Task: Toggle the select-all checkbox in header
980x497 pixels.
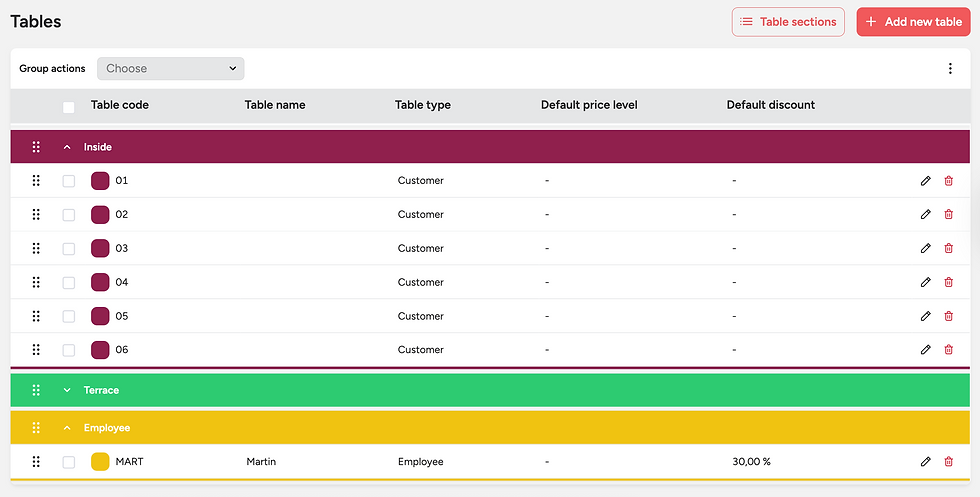Action: (69, 107)
